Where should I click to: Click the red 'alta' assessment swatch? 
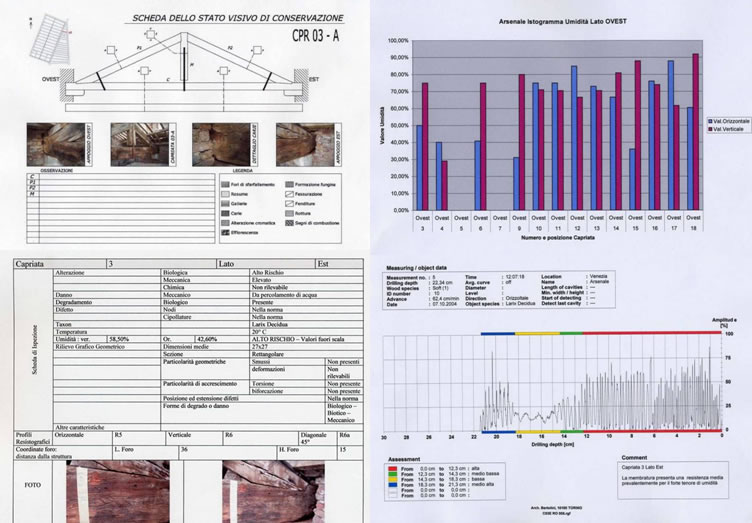393,468
